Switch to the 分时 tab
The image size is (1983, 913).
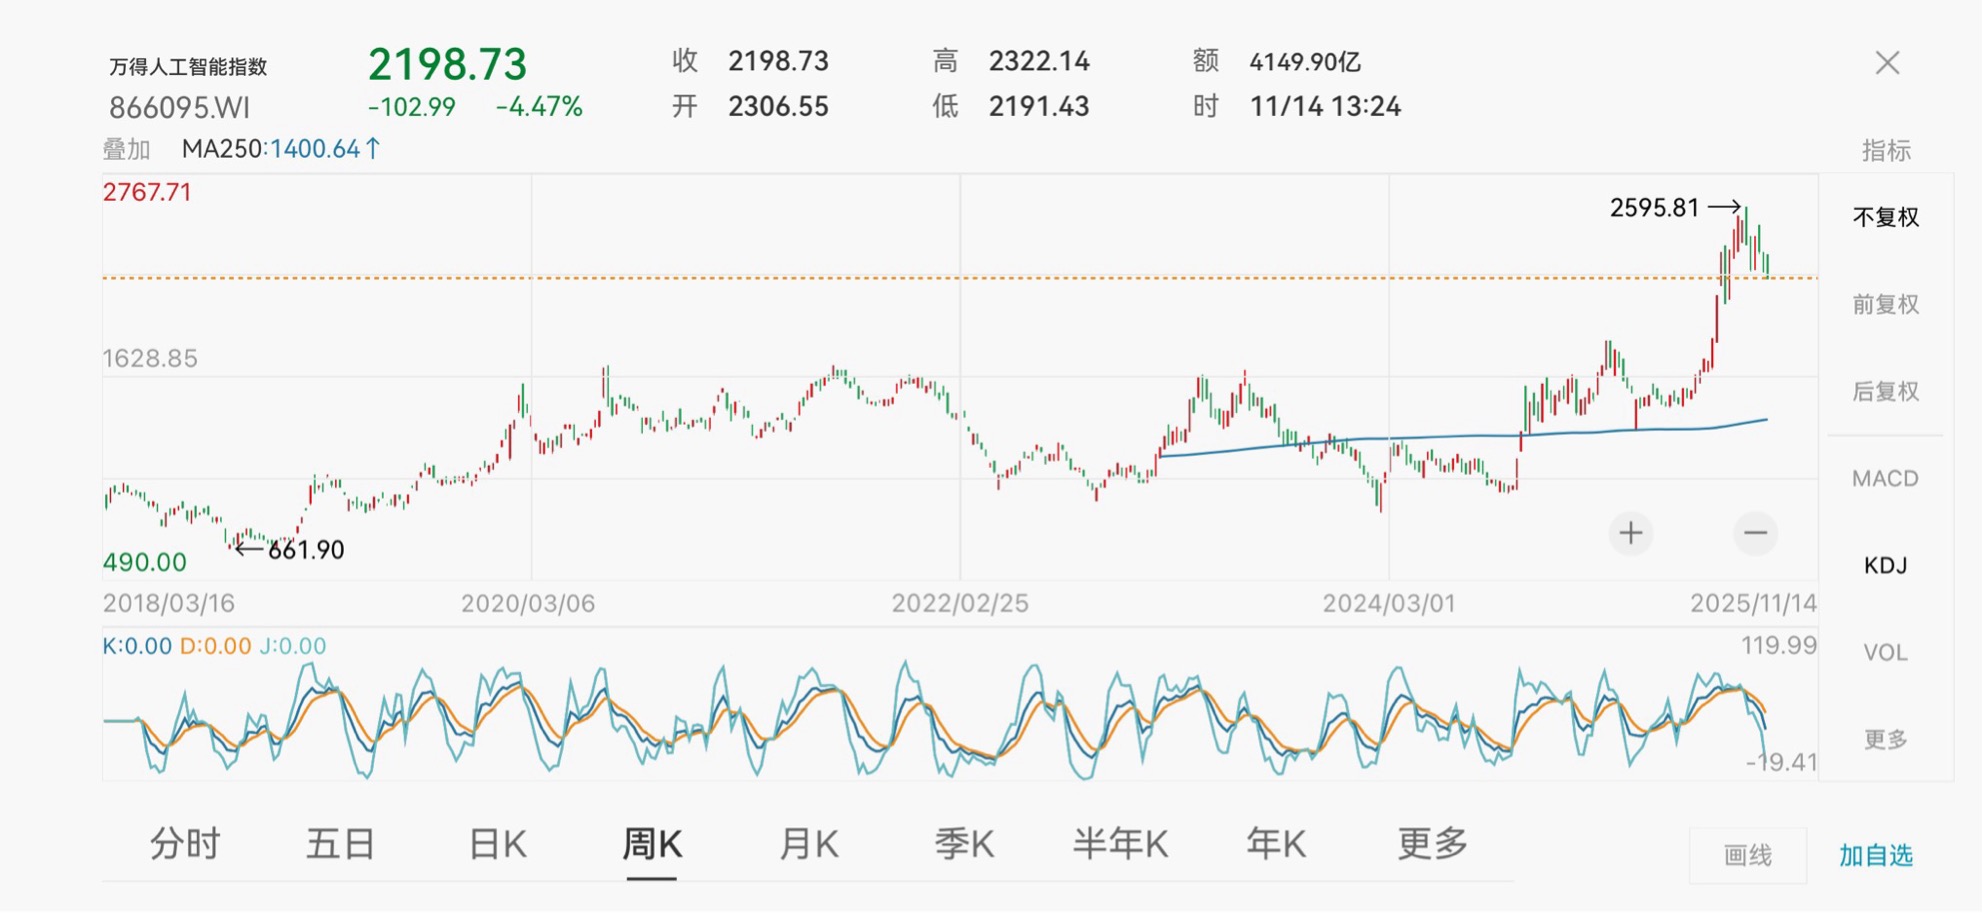point(185,845)
